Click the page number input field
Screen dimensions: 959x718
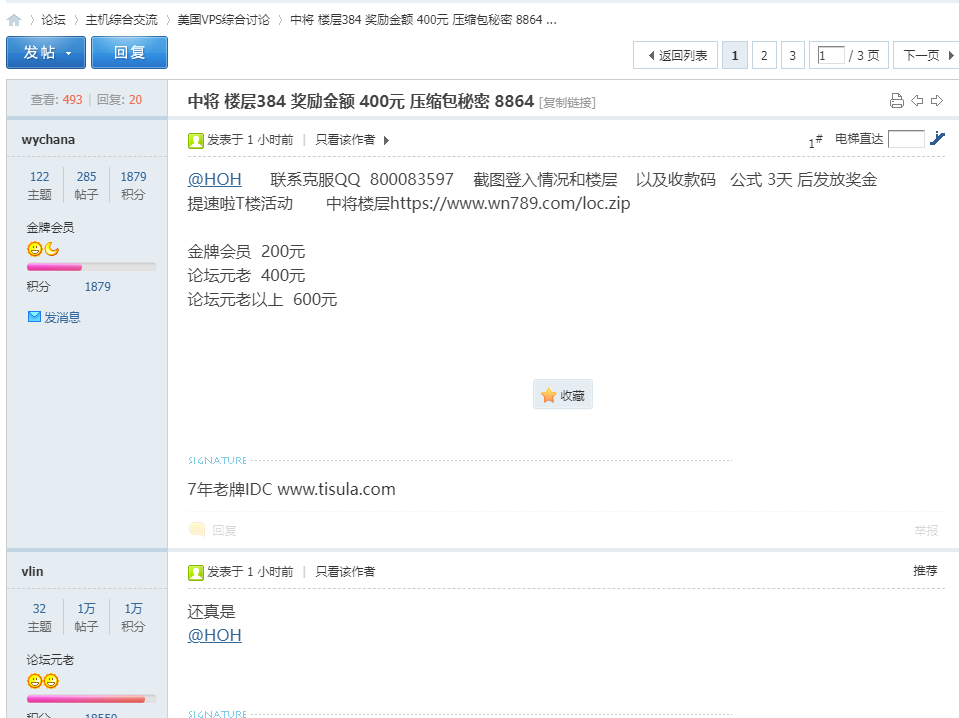point(830,56)
